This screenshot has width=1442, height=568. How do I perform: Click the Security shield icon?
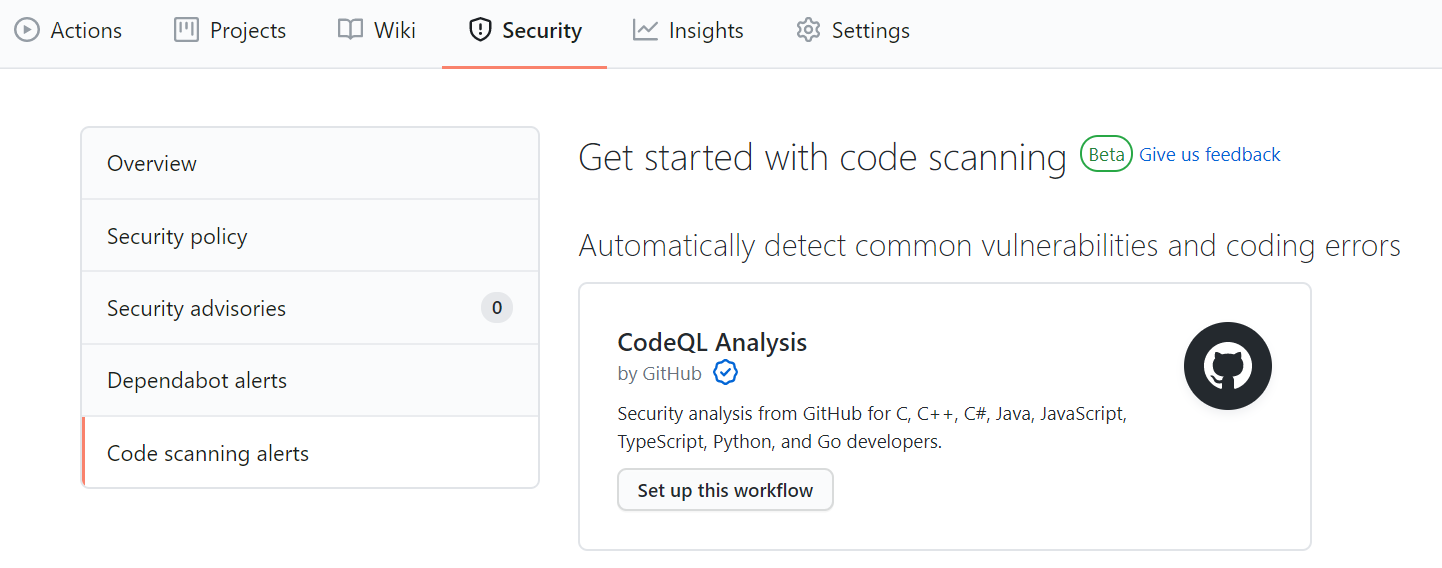tap(480, 30)
